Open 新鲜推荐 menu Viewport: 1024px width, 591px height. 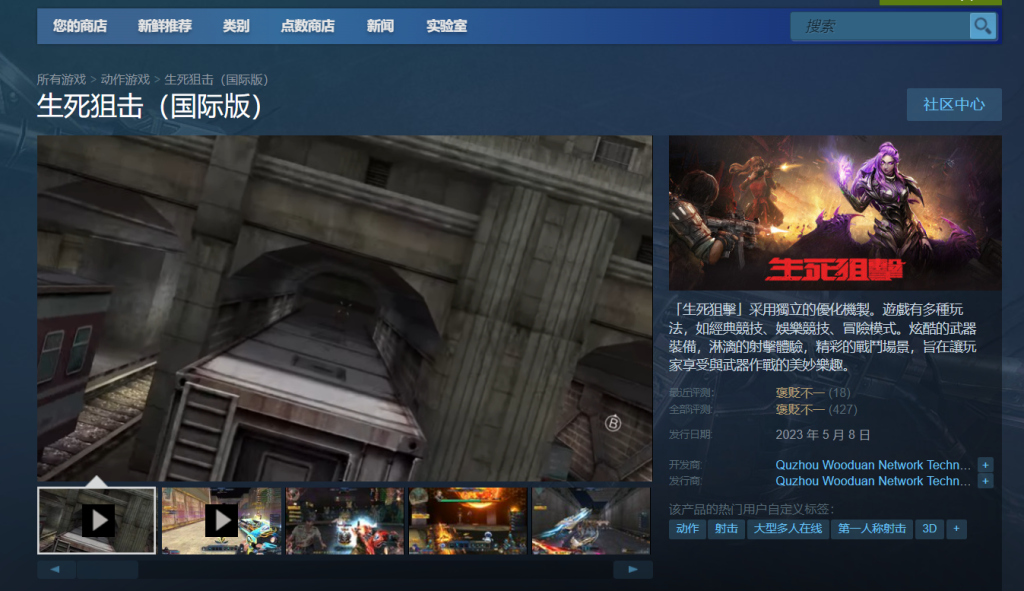(x=165, y=26)
